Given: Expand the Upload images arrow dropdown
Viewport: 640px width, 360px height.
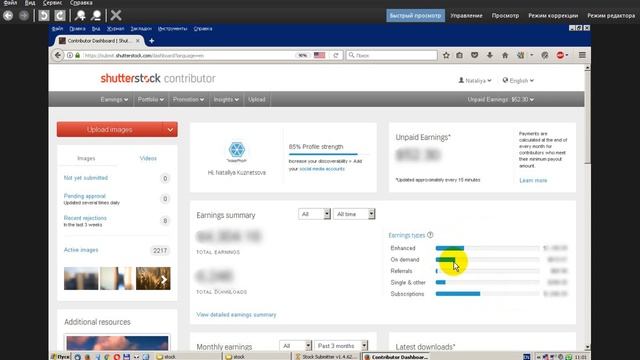Looking at the screenshot, I should [170, 129].
